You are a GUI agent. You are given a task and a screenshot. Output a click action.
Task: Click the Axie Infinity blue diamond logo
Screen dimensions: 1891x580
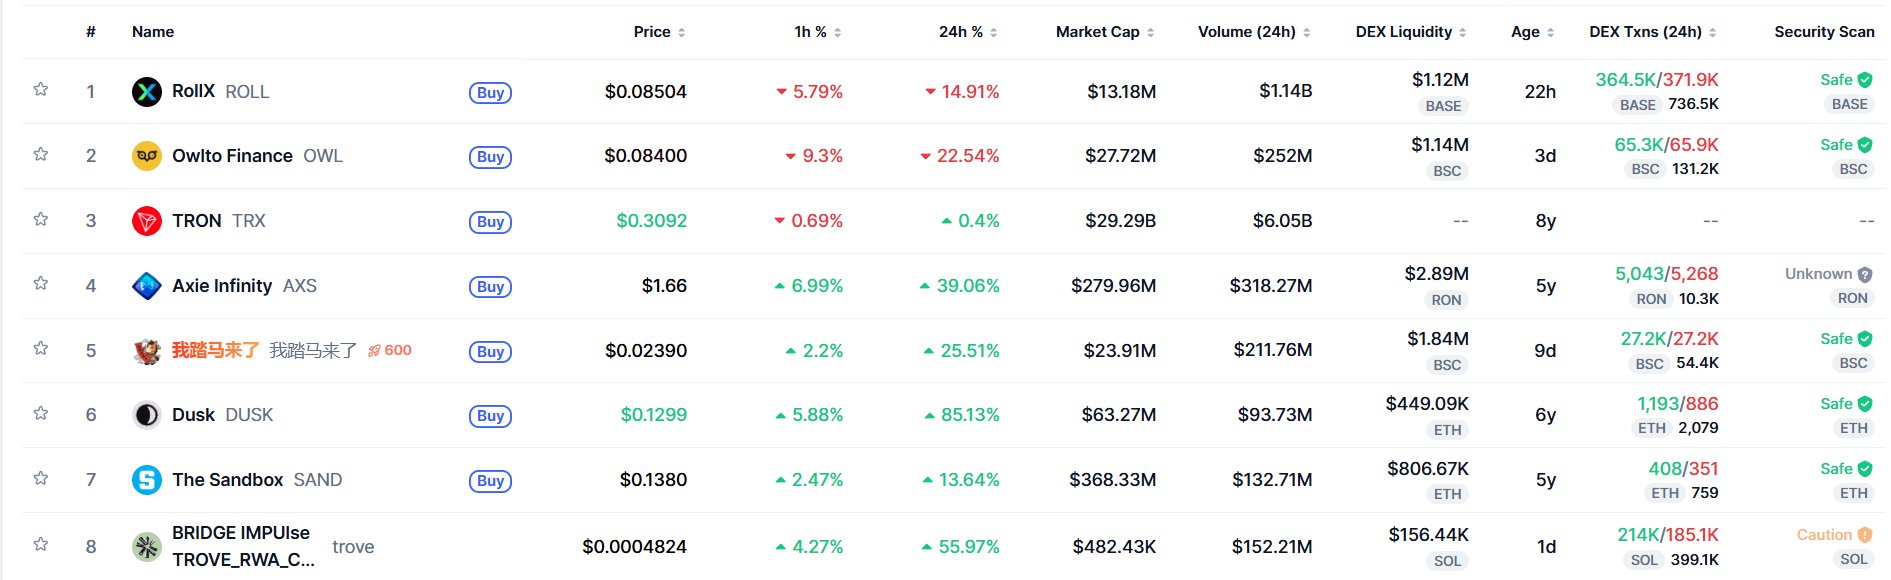click(x=147, y=286)
